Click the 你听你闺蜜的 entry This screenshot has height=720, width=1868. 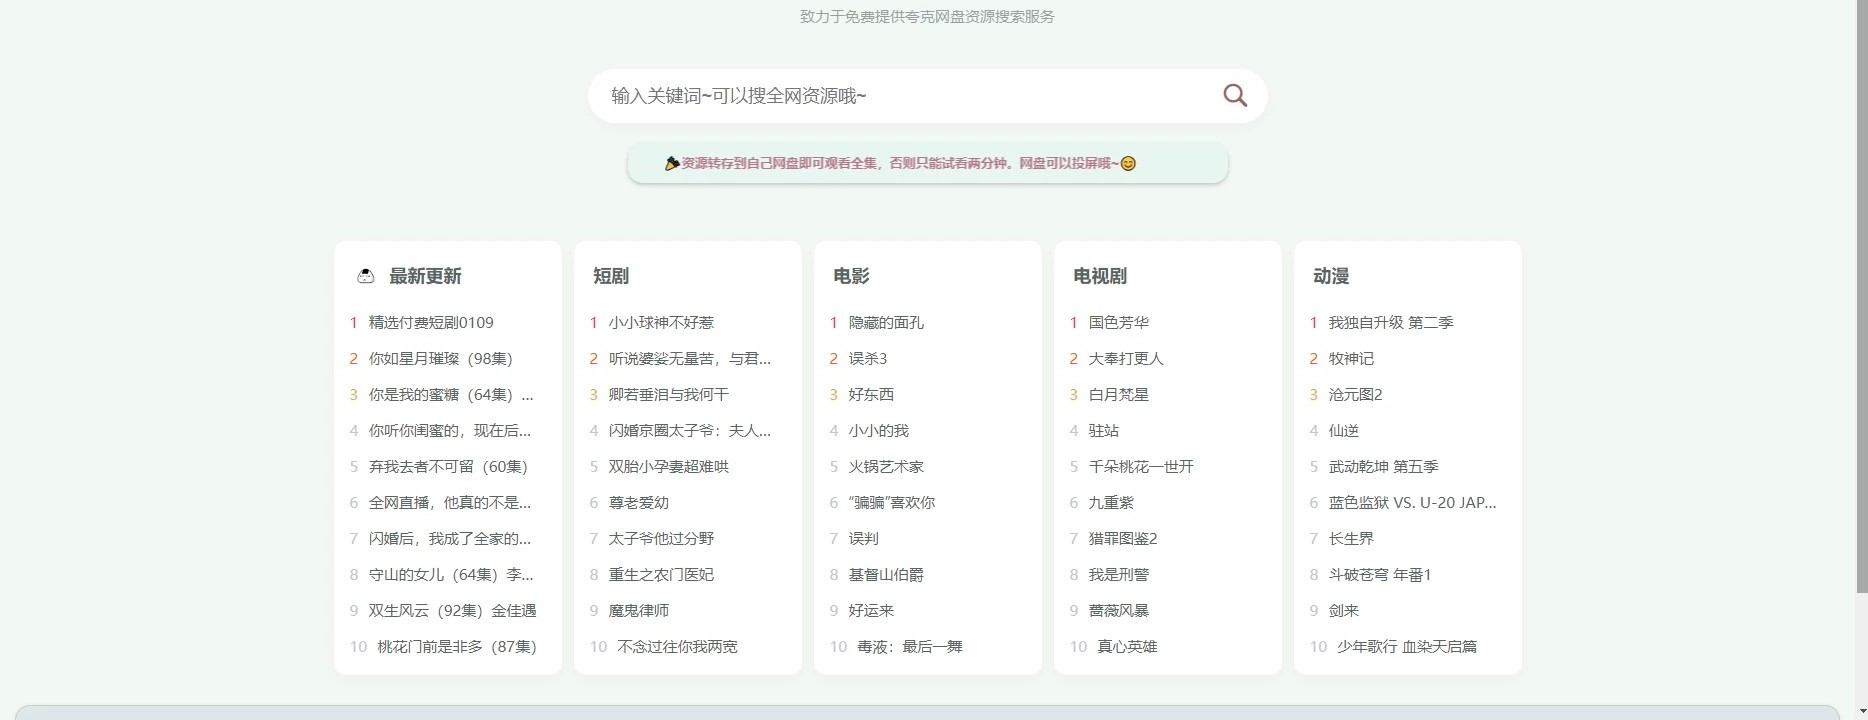[450, 431]
